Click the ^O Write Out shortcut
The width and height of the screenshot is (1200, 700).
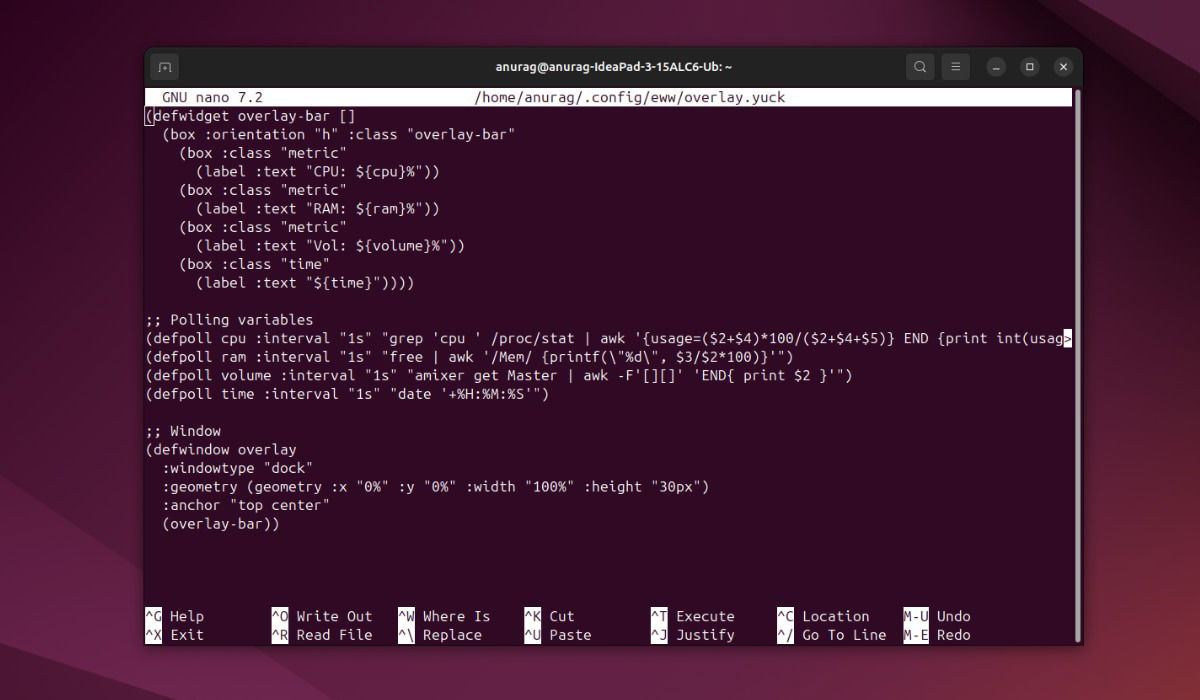coord(321,616)
